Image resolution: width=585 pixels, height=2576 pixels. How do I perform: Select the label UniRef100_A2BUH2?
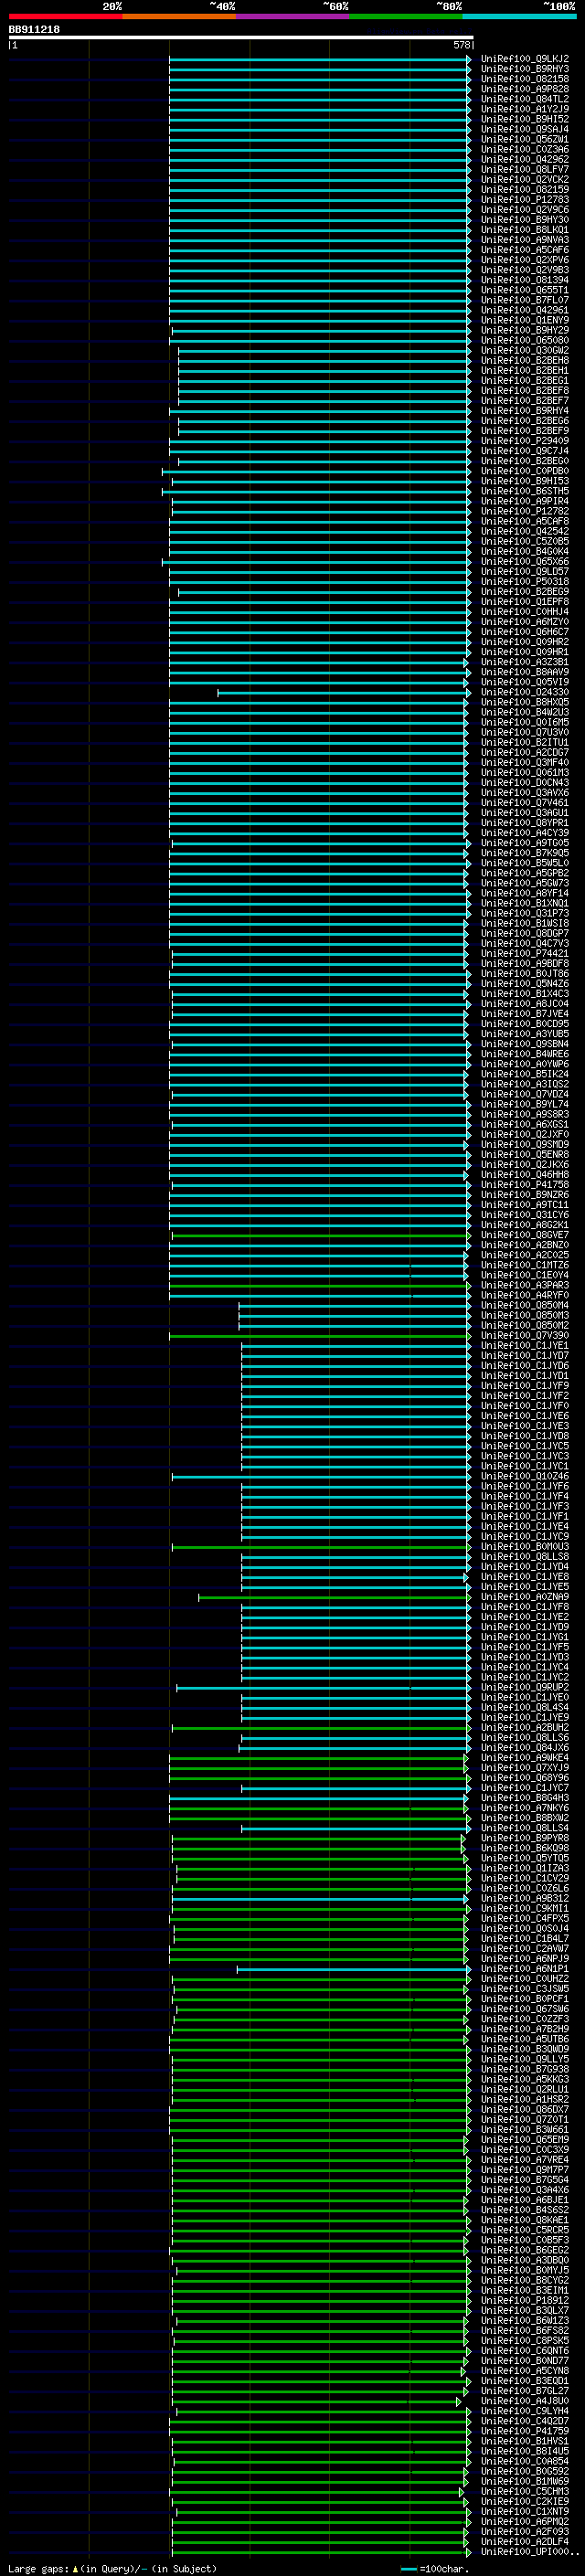pos(525,1728)
